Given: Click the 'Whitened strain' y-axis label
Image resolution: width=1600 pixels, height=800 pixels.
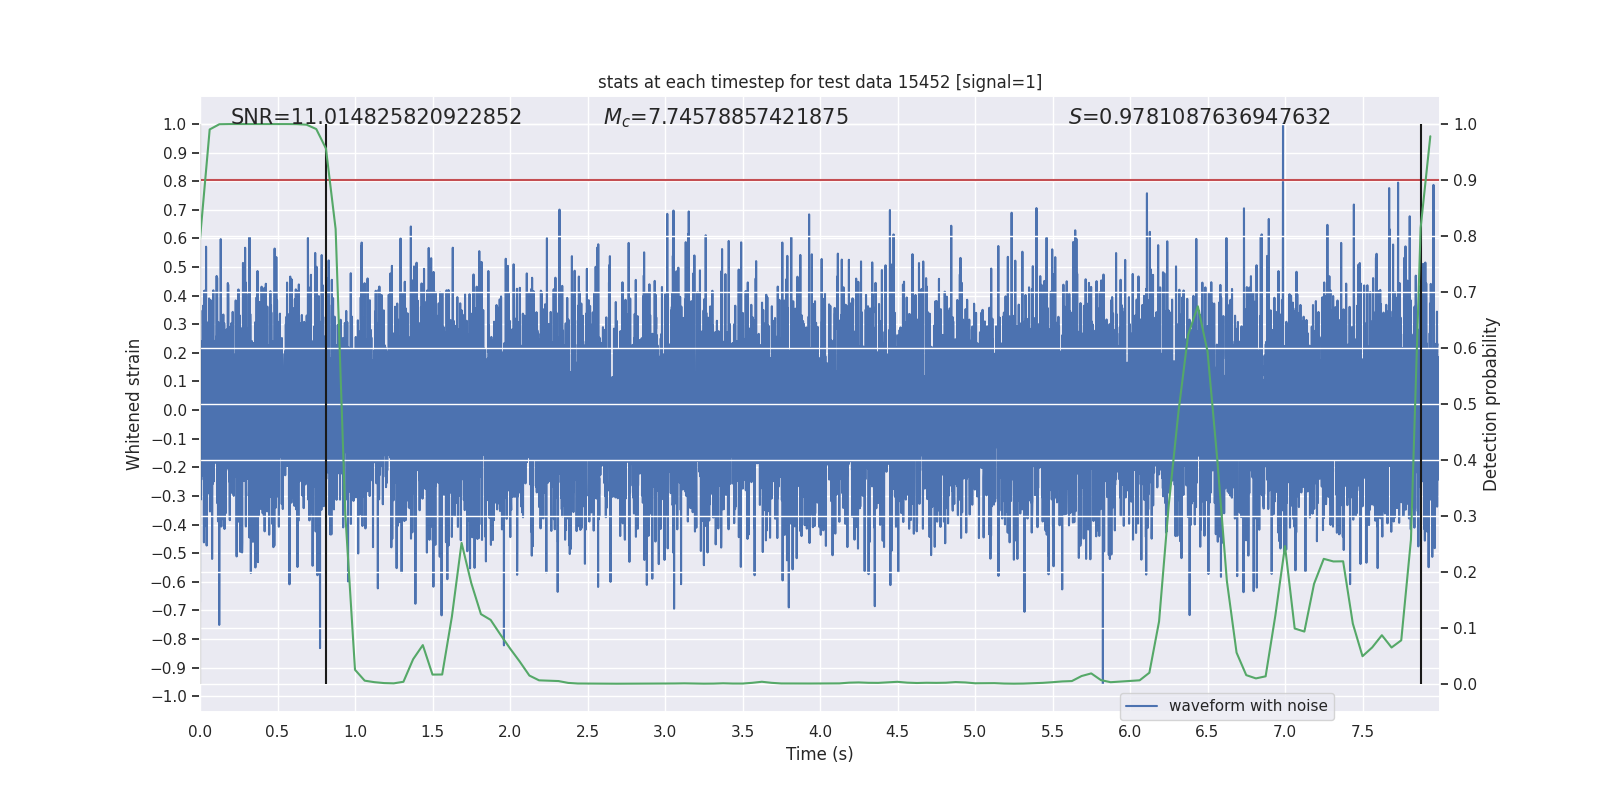Looking at the screenshot, I should click(133, 404).
